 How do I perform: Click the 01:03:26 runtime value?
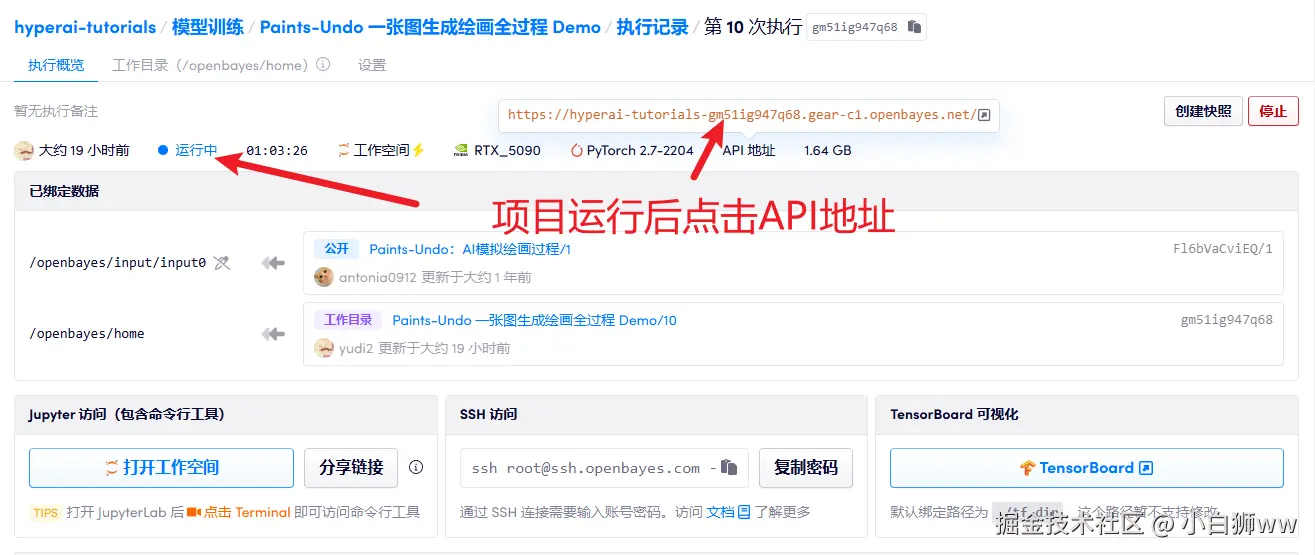tap(277, 151)
